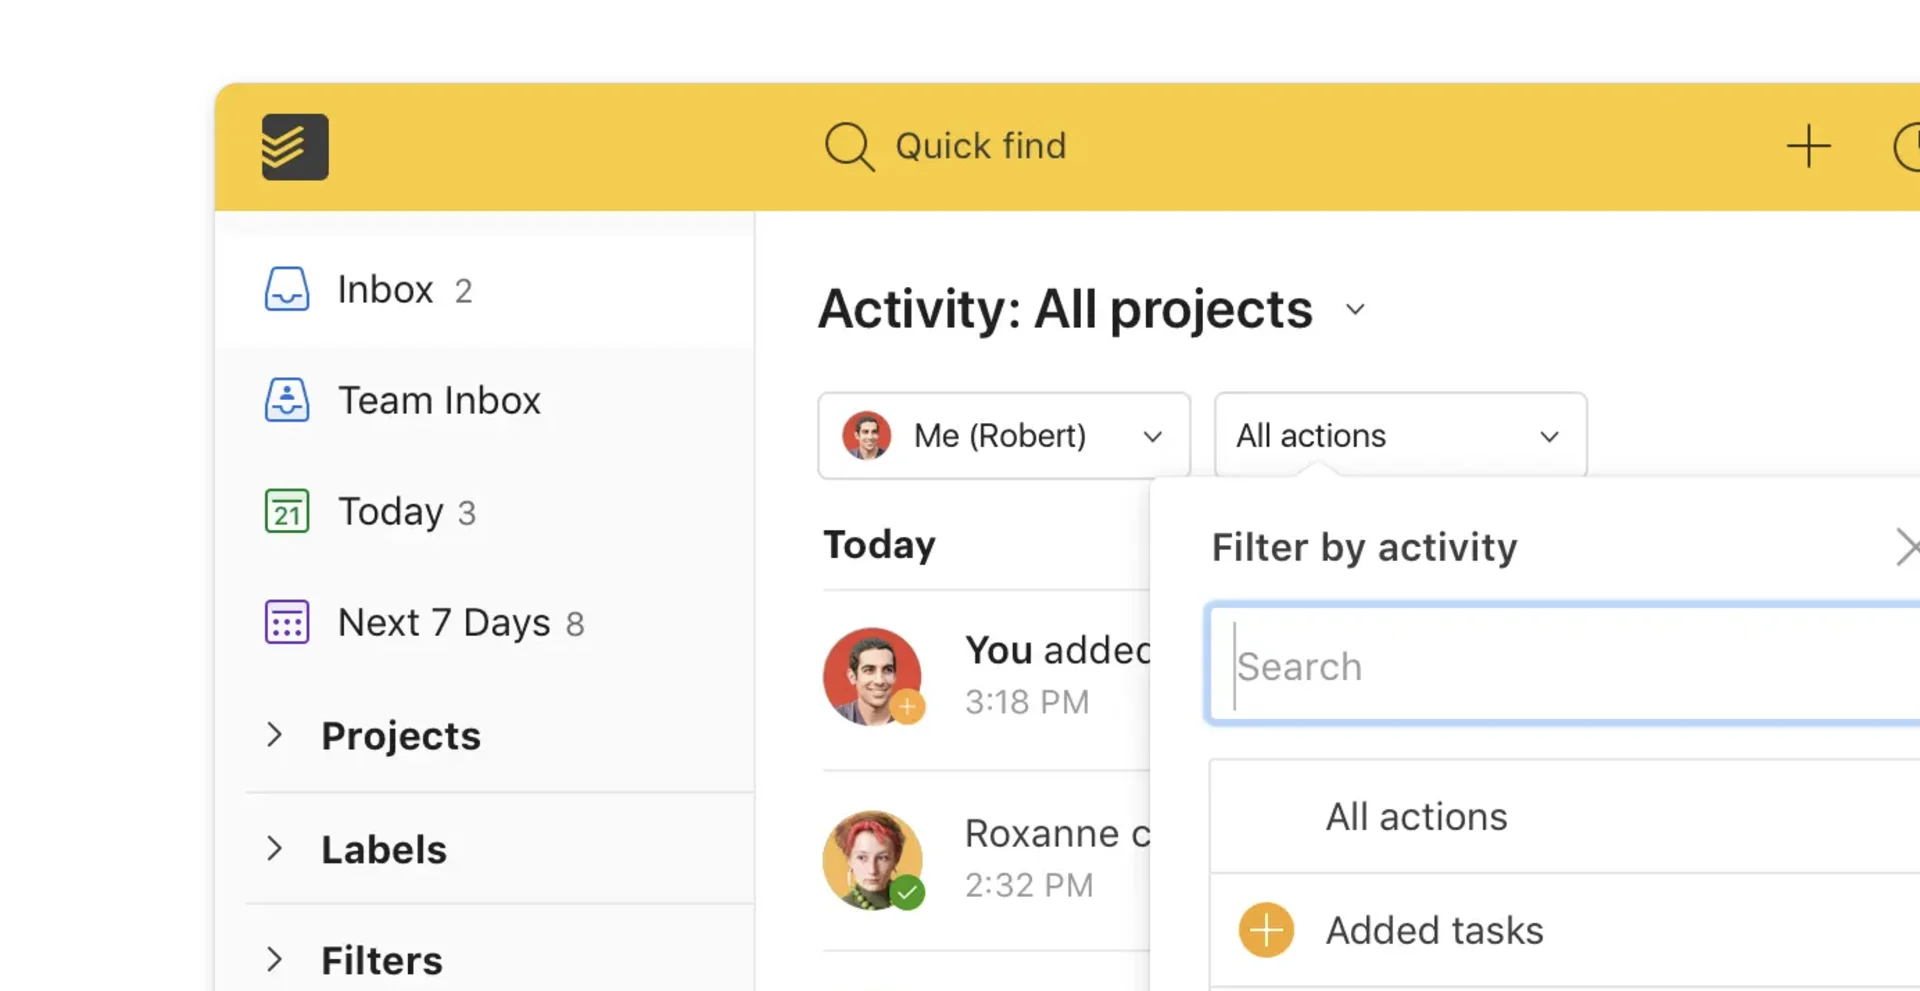Add a new task with the plus icon
The height and width of the screenshot is (991, 1920).
click(1807, 146)
